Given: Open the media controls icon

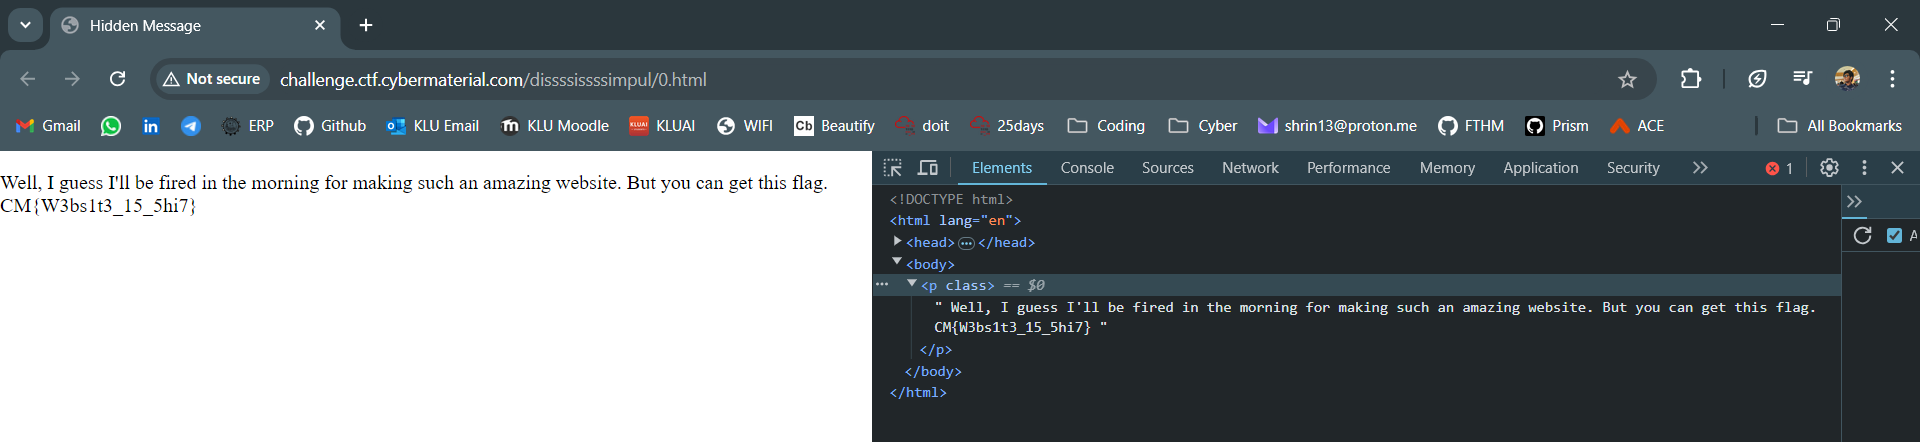Looking at the screenshot, I should [1802, 79].
